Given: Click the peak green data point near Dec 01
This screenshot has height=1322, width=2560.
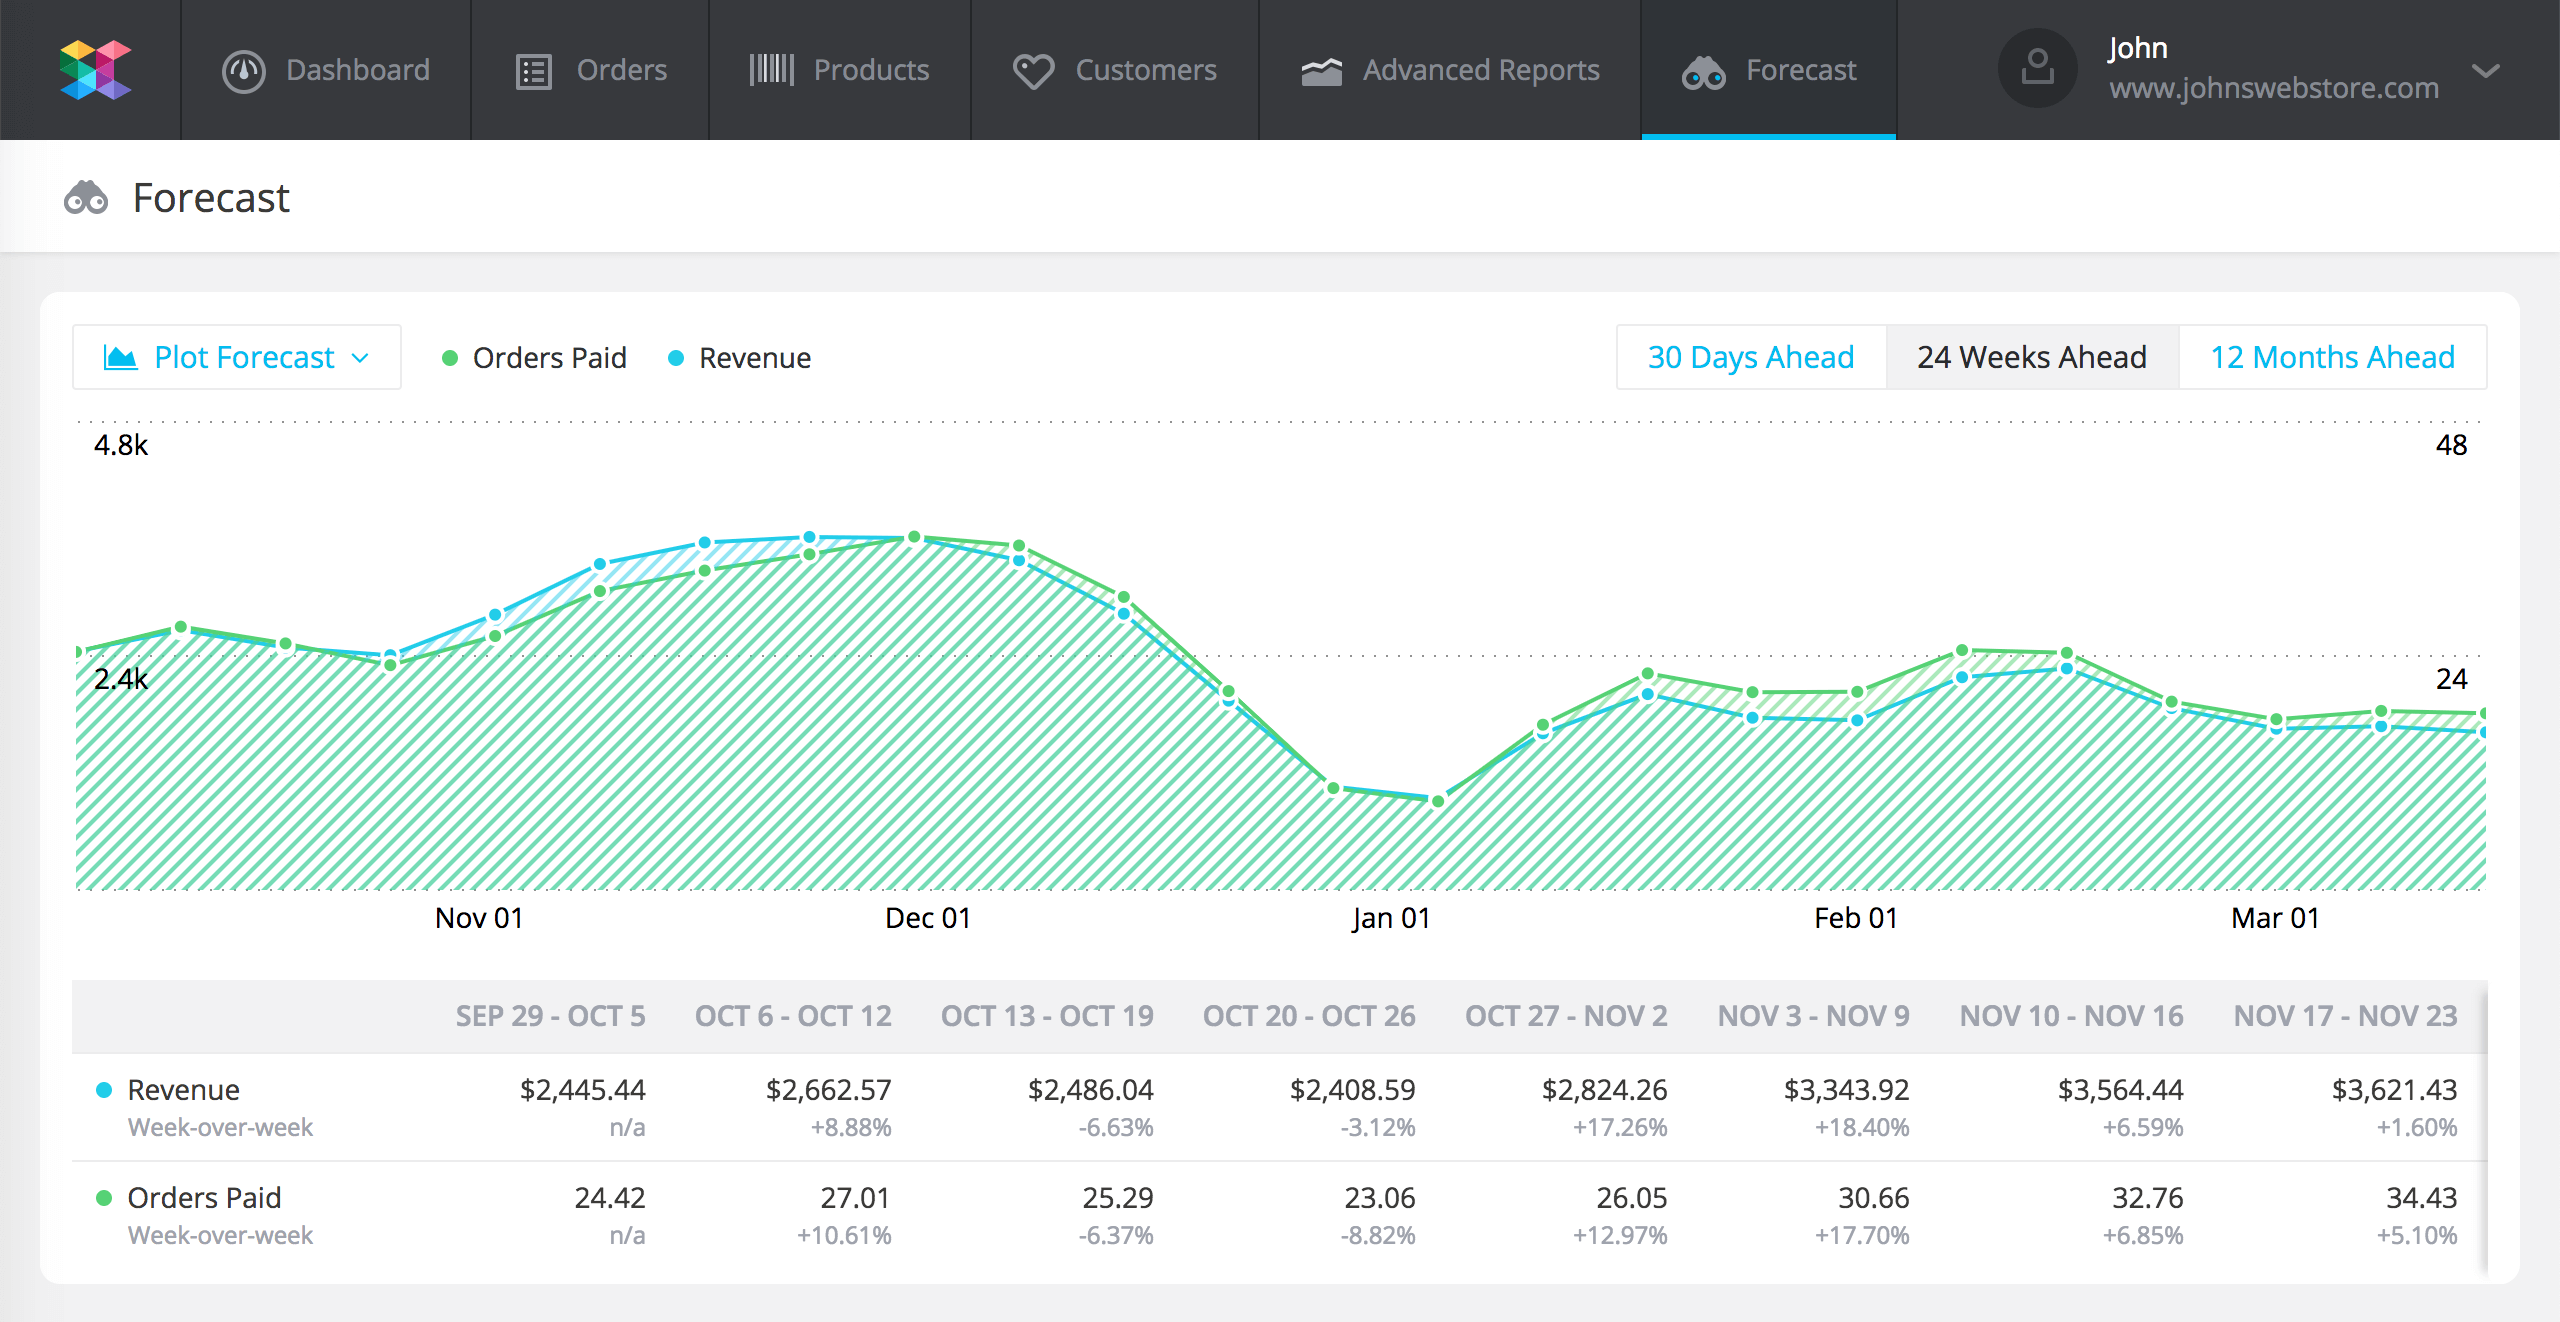Looking at the screenshot, I should pos(914,537).
